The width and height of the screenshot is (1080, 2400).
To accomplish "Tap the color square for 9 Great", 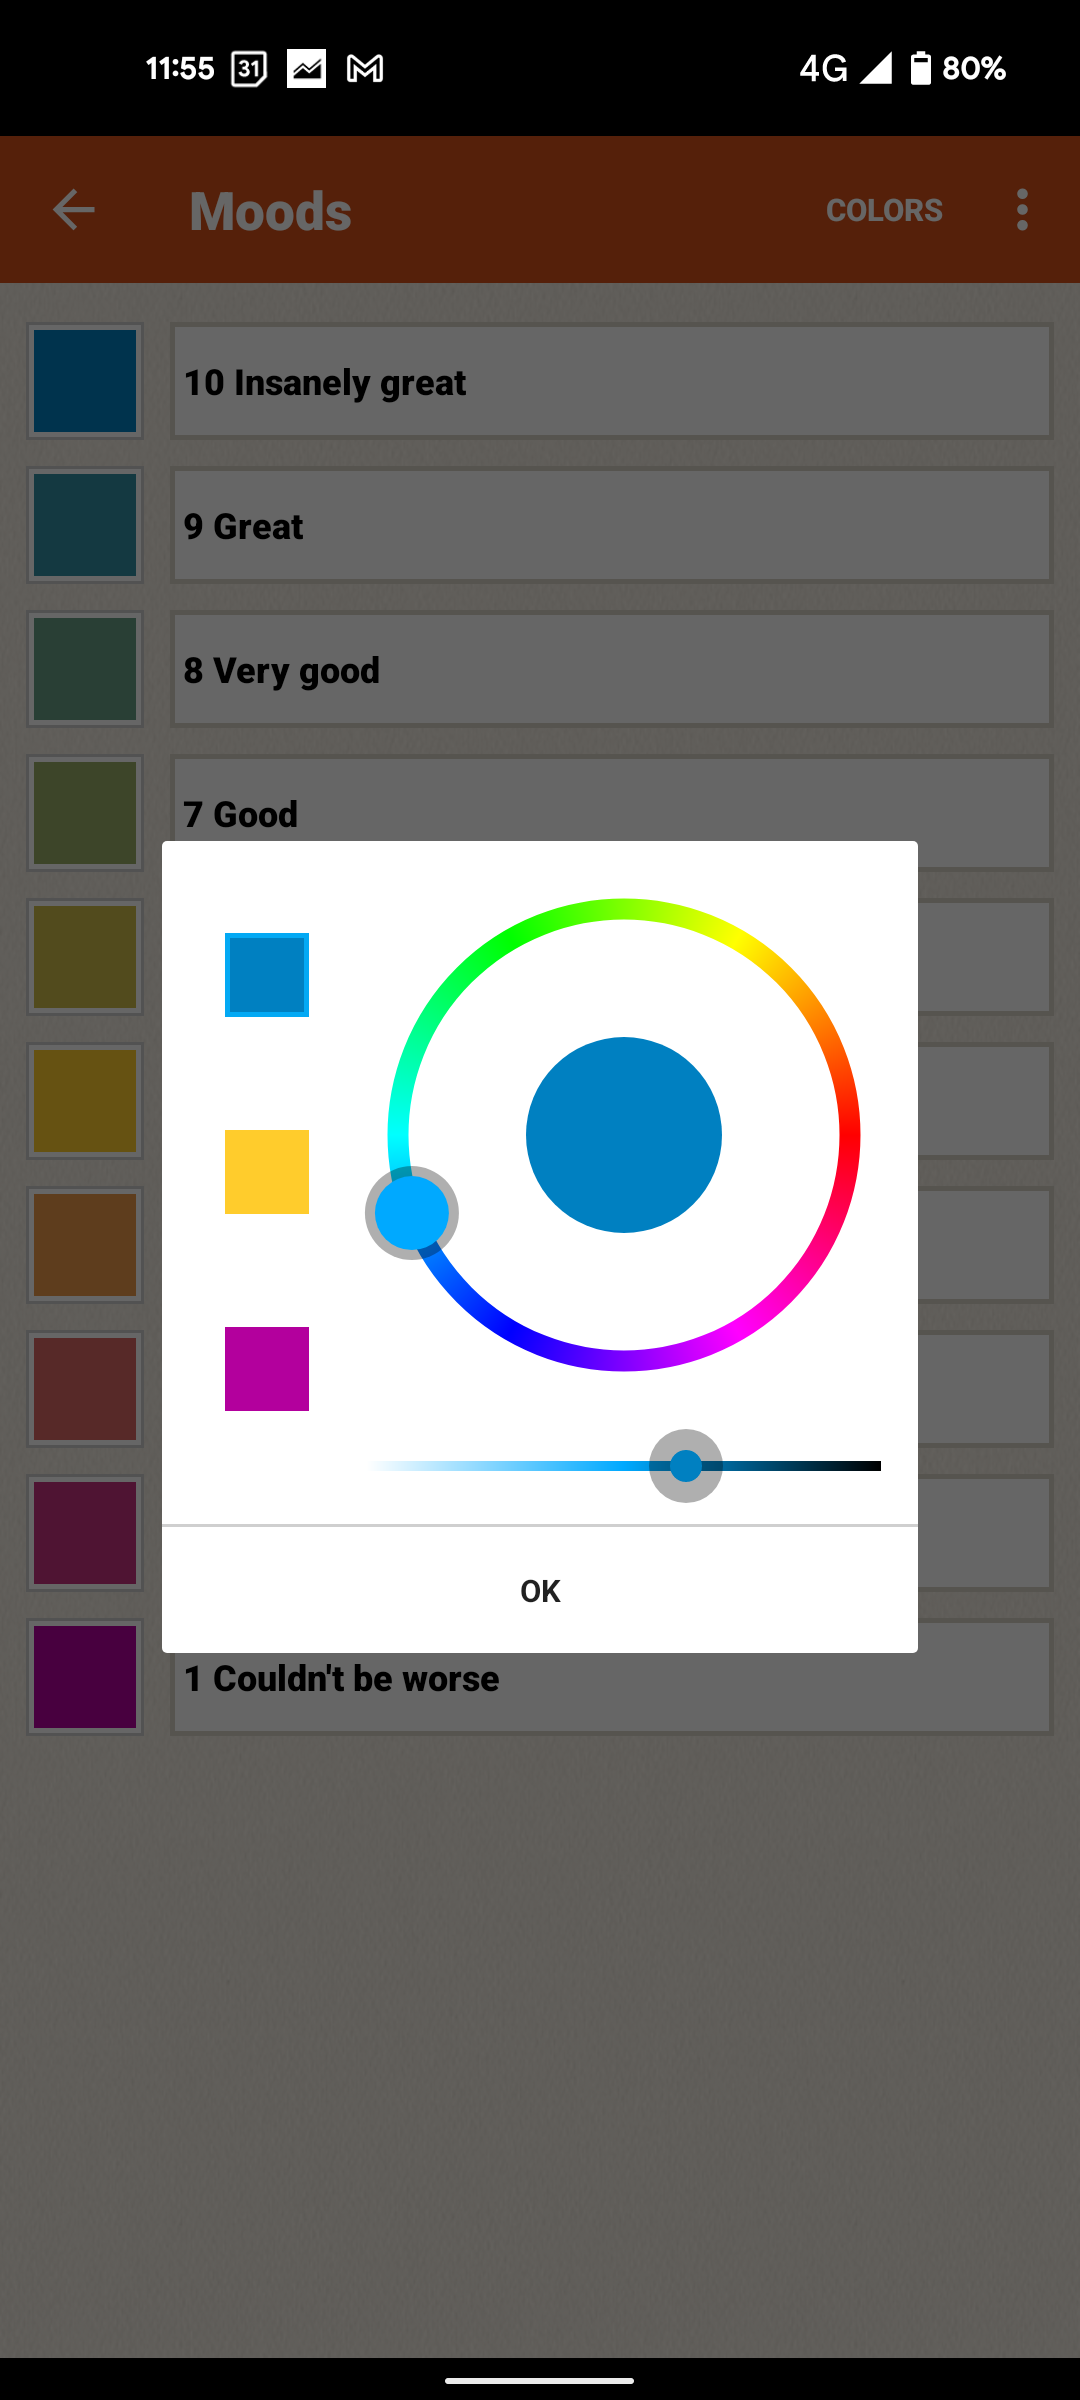I will pyautogui.click(x=85, y=525).
